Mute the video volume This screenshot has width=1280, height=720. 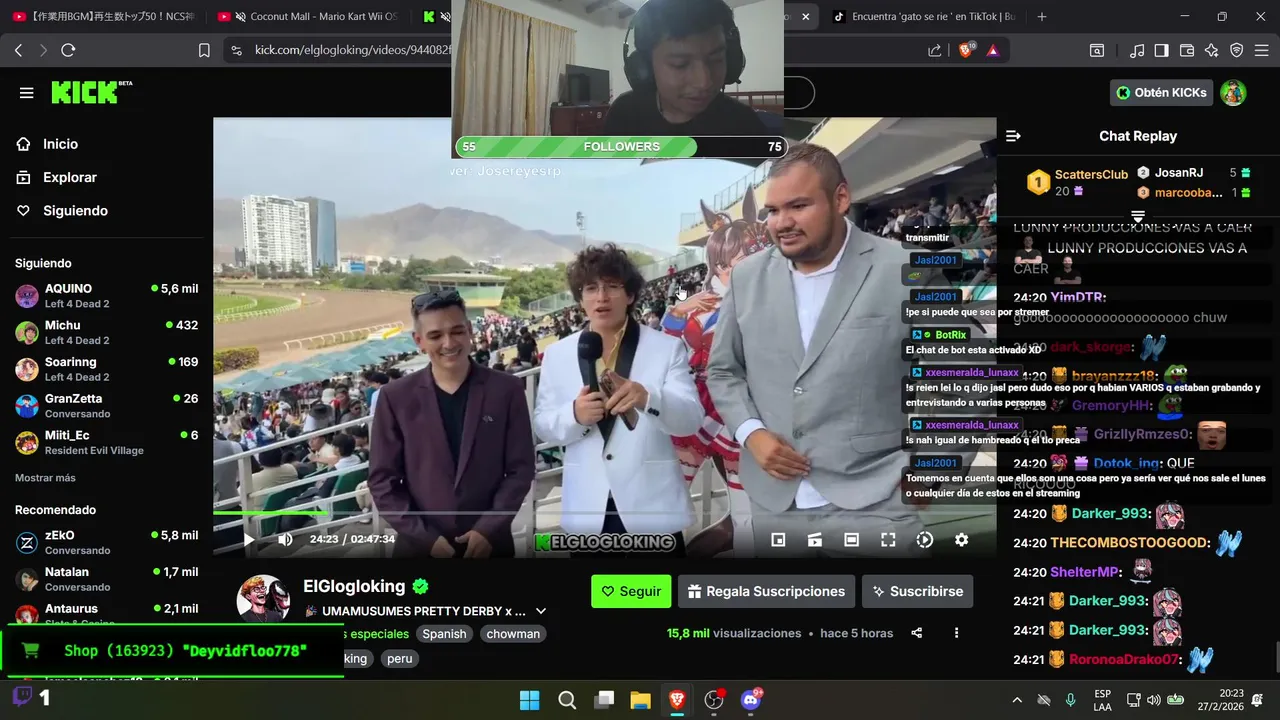285,540
